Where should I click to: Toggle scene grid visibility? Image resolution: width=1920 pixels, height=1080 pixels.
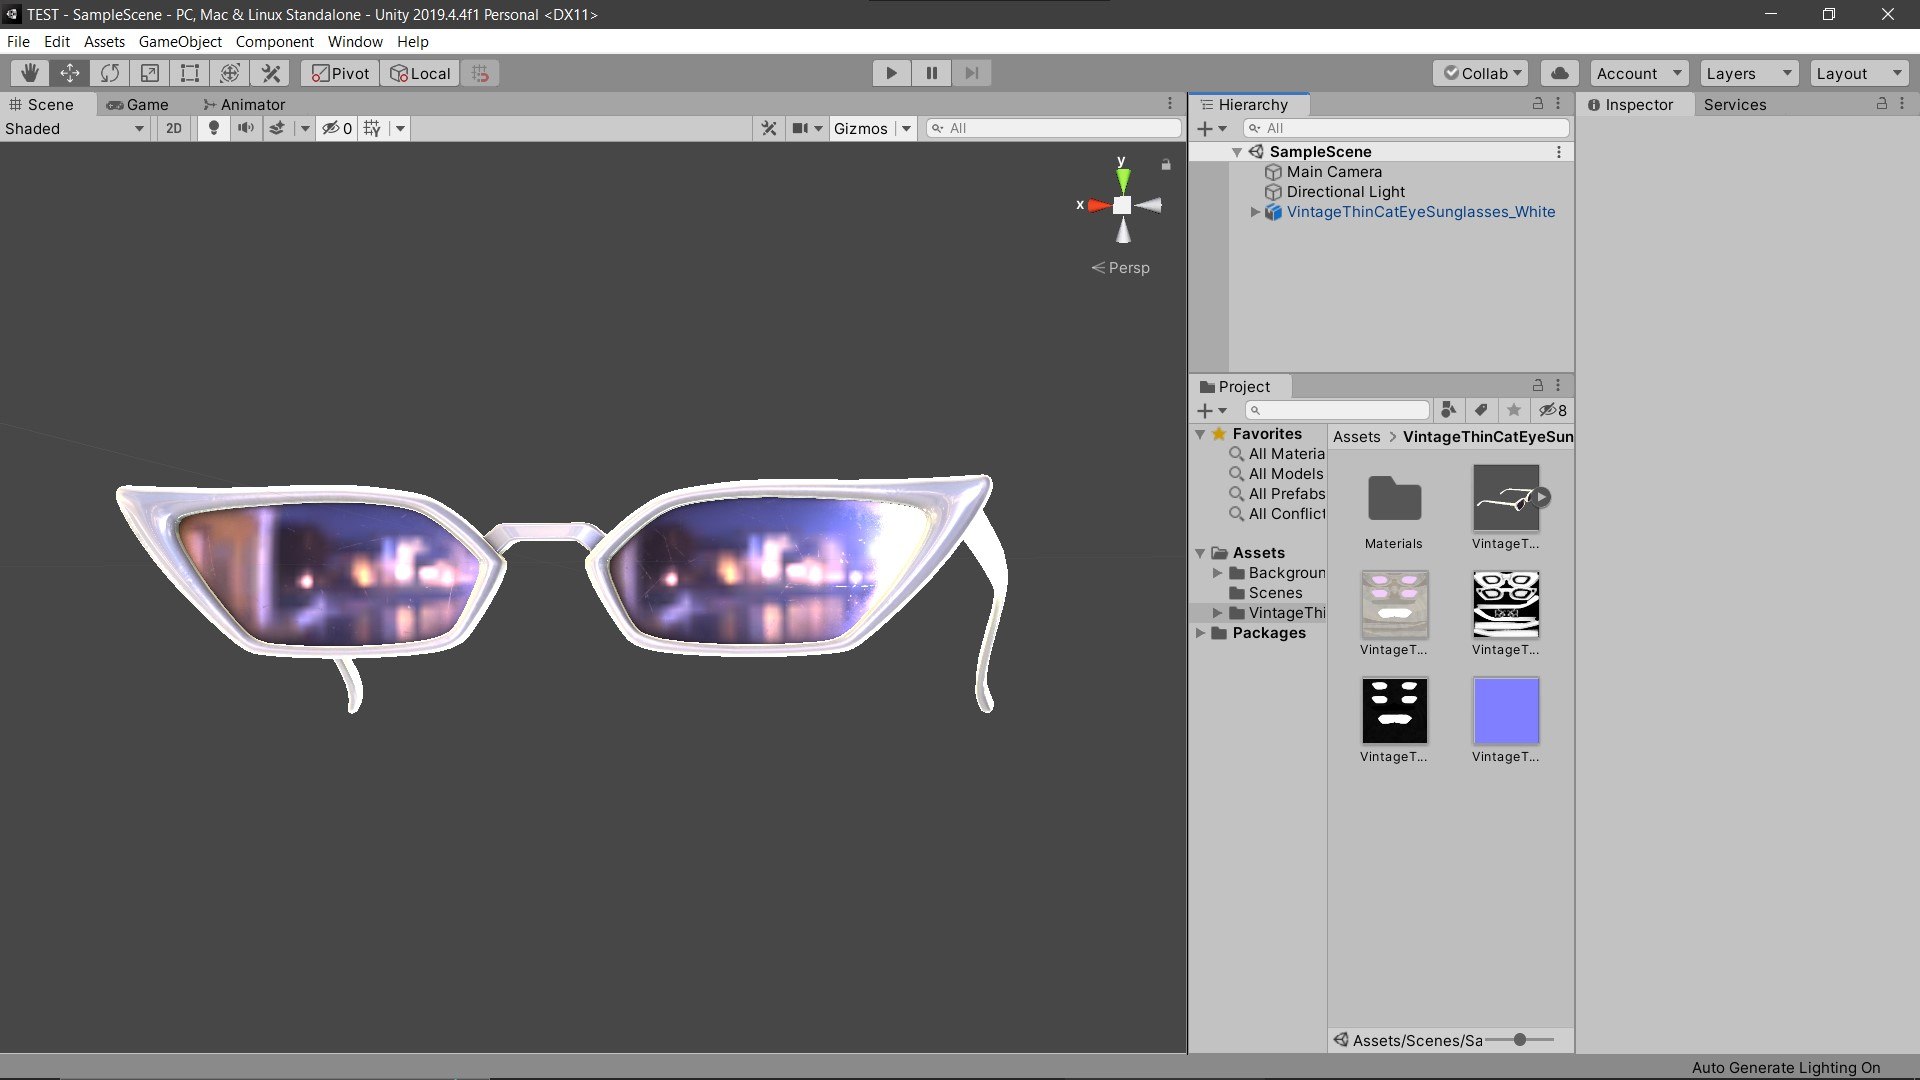tap(372, 128)
